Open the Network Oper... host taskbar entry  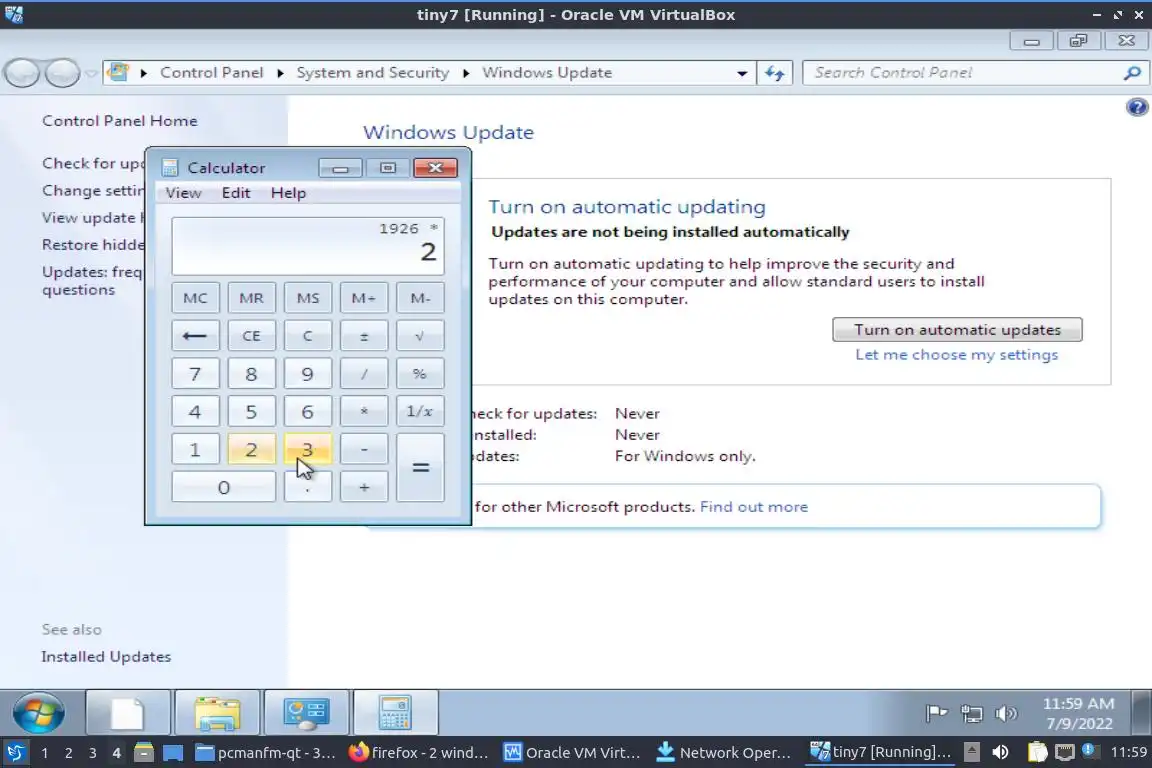[723, 753]
